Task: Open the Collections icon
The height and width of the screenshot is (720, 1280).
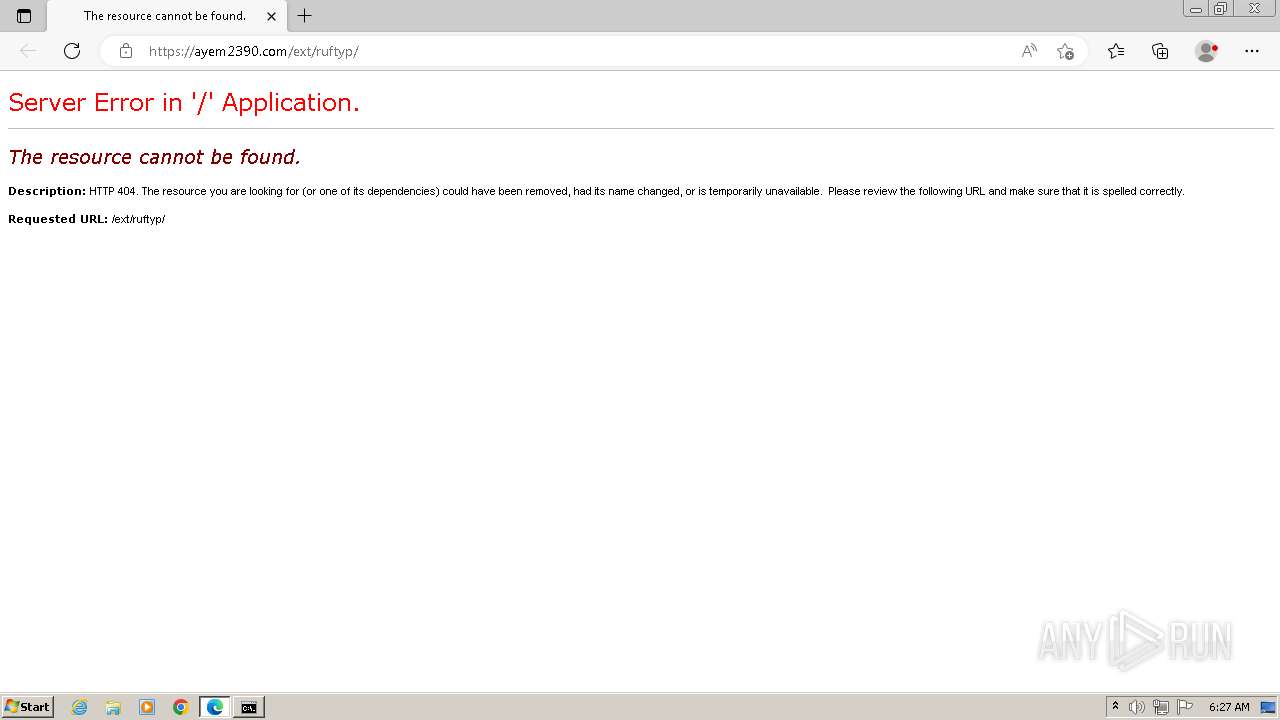Action: pos(1160,51)
